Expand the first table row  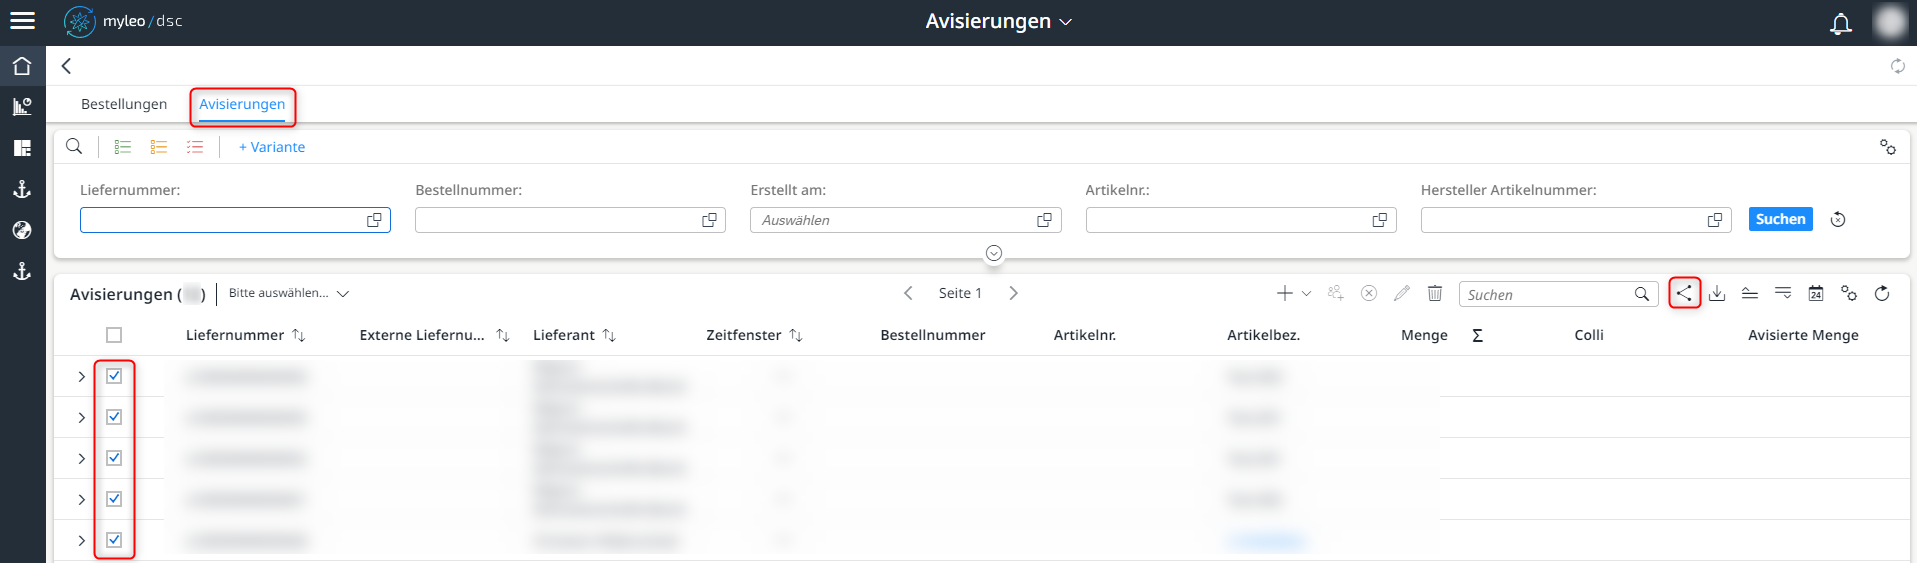tap(81, 377)
